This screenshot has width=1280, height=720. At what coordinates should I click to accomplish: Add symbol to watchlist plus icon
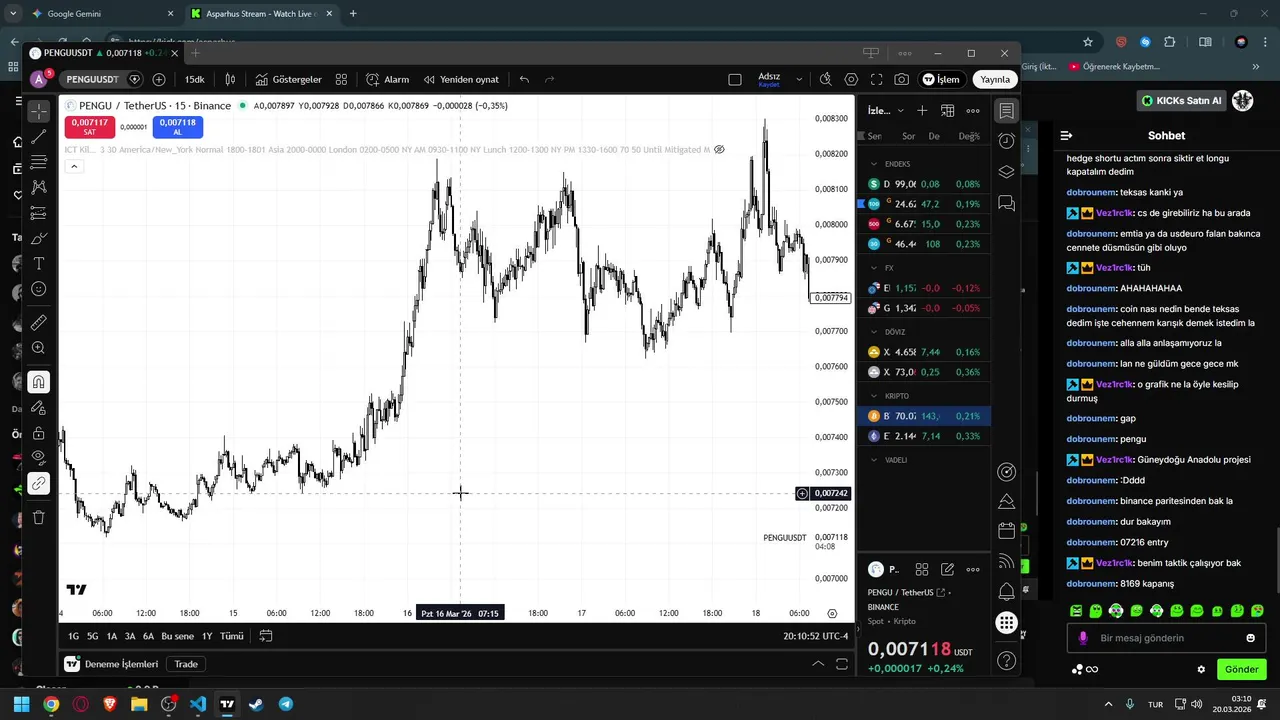pyautogui.click(x=922, y=110)
